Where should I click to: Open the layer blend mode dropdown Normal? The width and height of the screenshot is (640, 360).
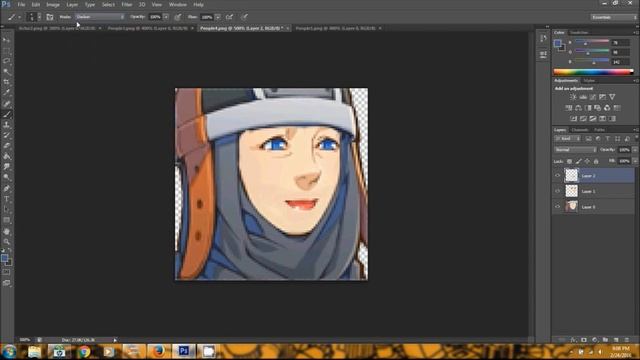point(575,150)
